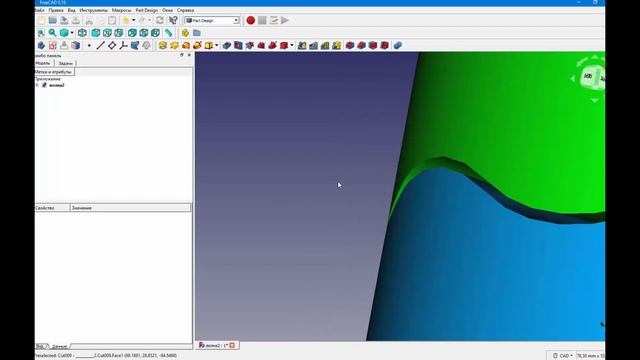Viewport: 640px width, 360px height.
Task: Switch to the Данные property tab
Action: point(60,346)
